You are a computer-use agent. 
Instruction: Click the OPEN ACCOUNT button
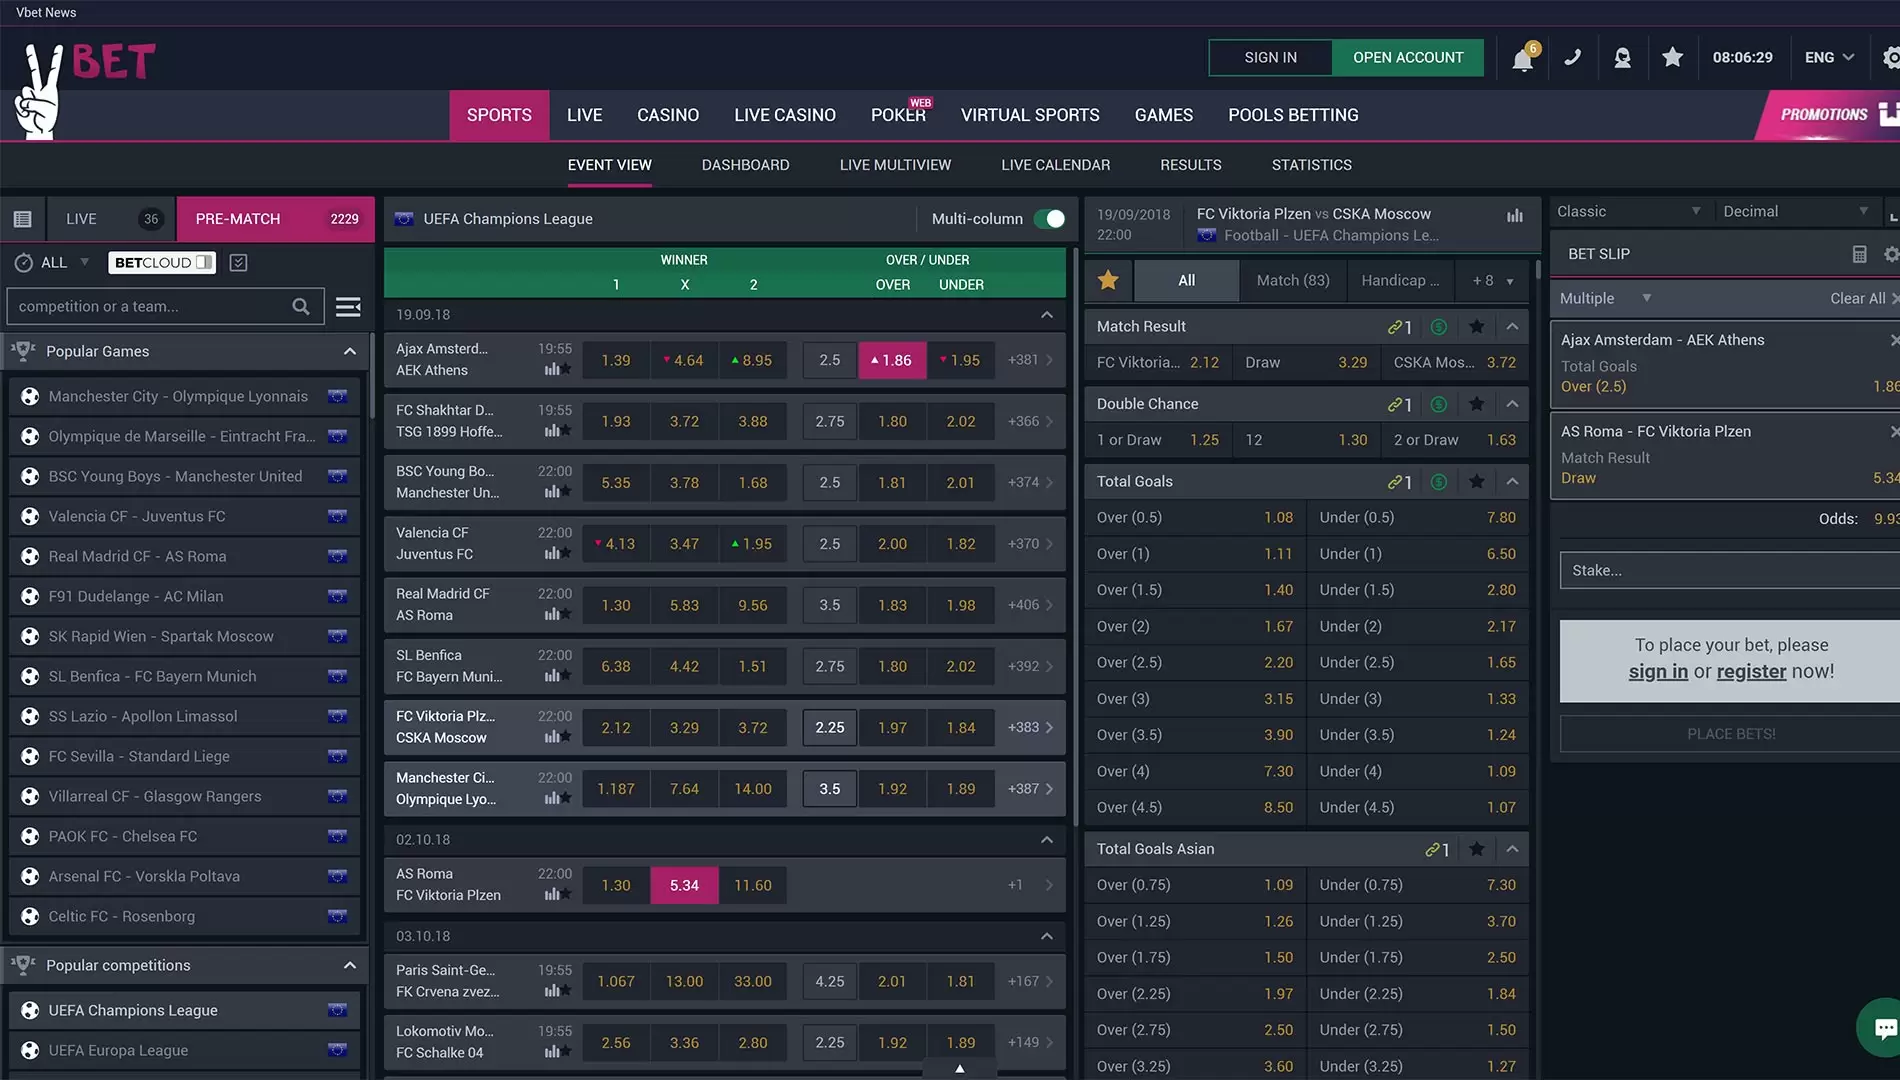tap(1408, 57)
